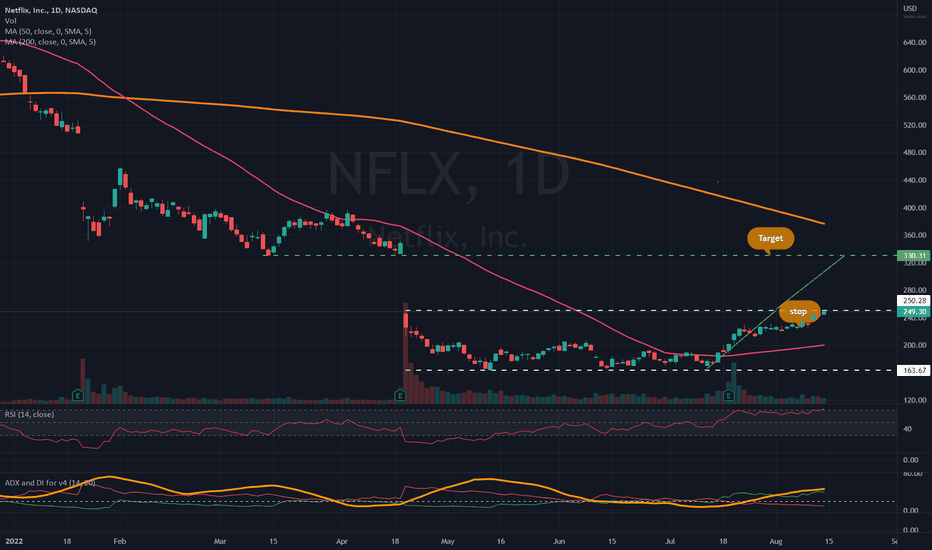
Task: Click the 249.30 current price label
Action: (x=914, y=312)
